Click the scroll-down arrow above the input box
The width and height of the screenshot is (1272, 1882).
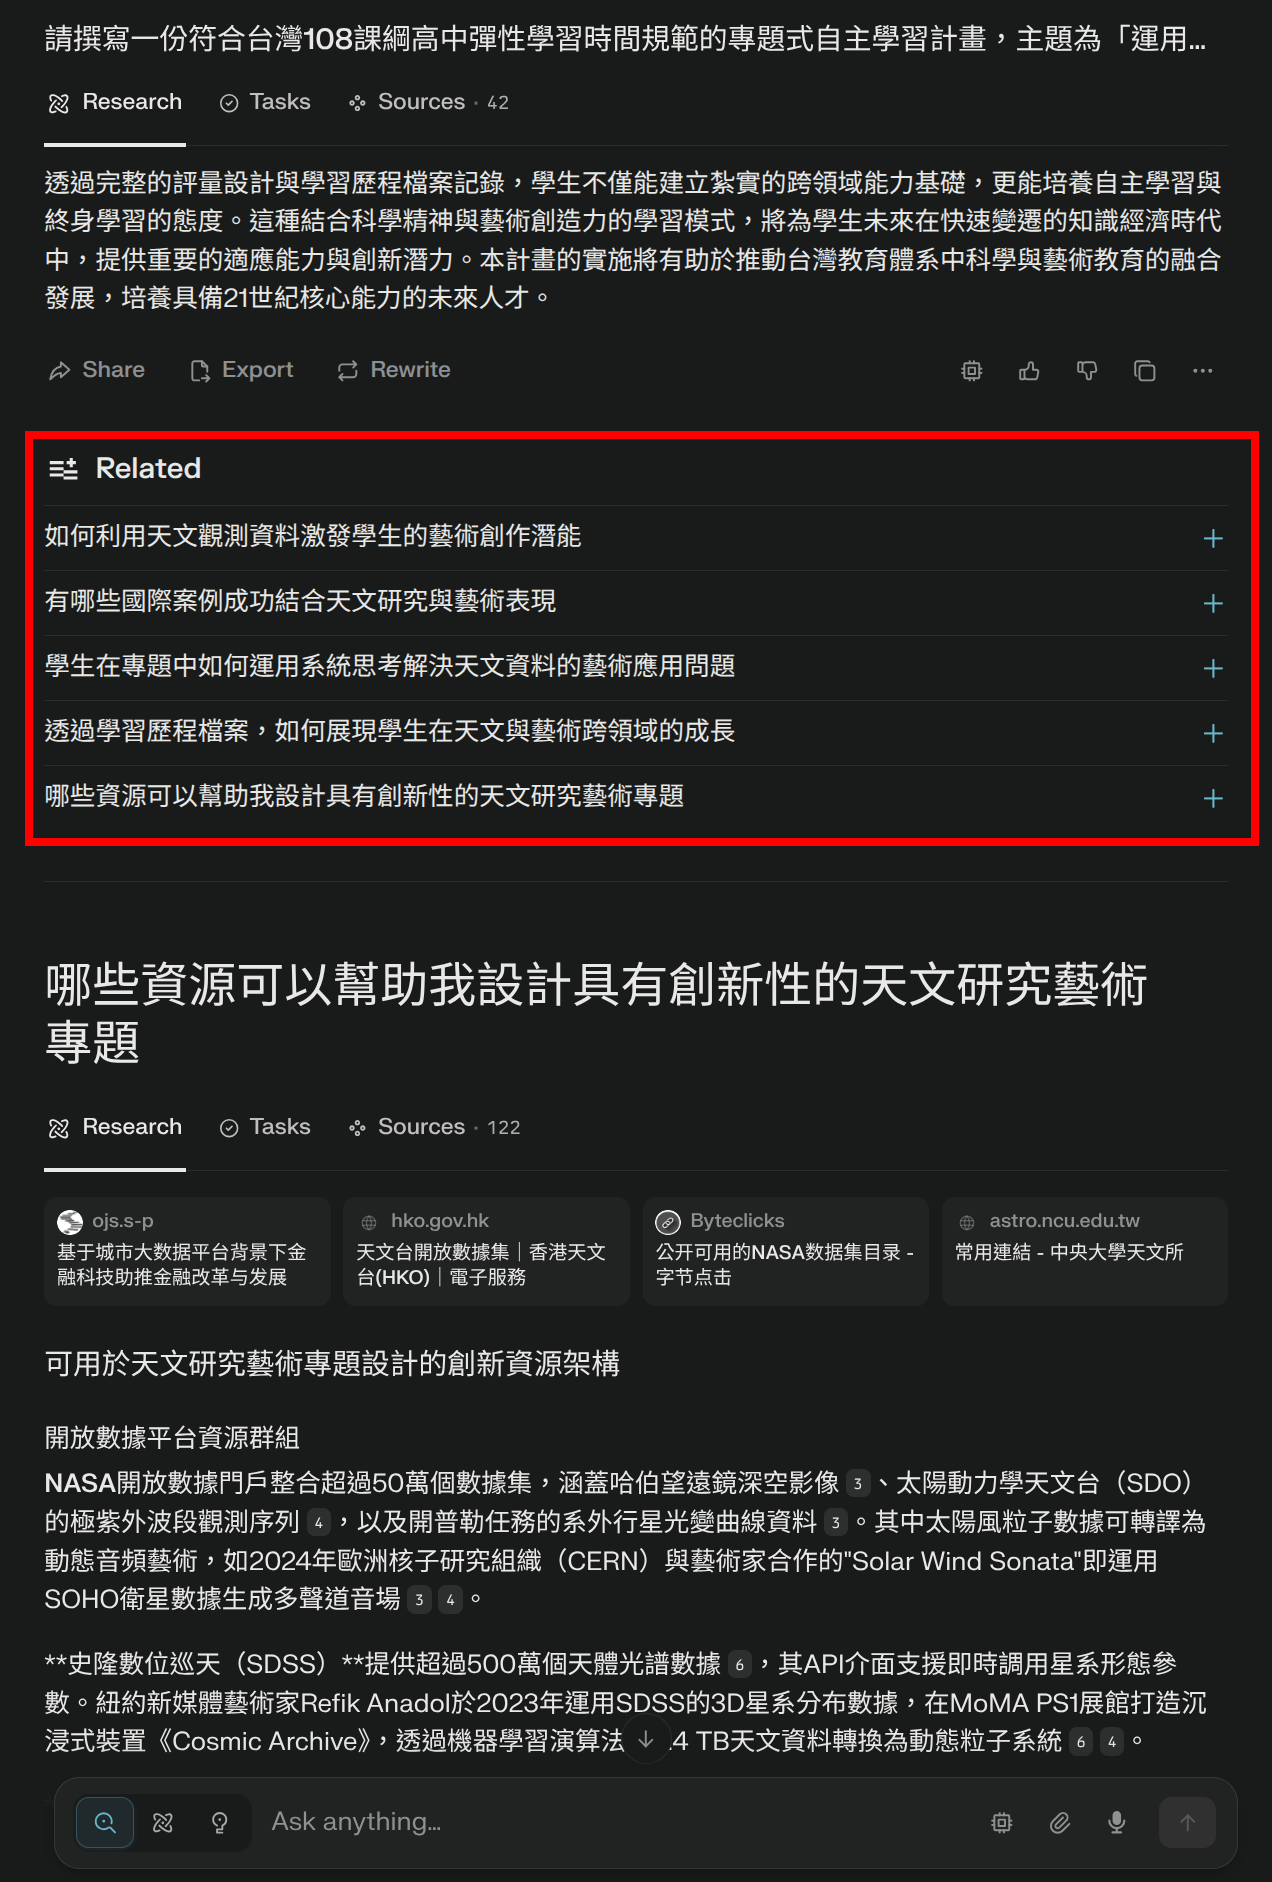[646, 1740]
